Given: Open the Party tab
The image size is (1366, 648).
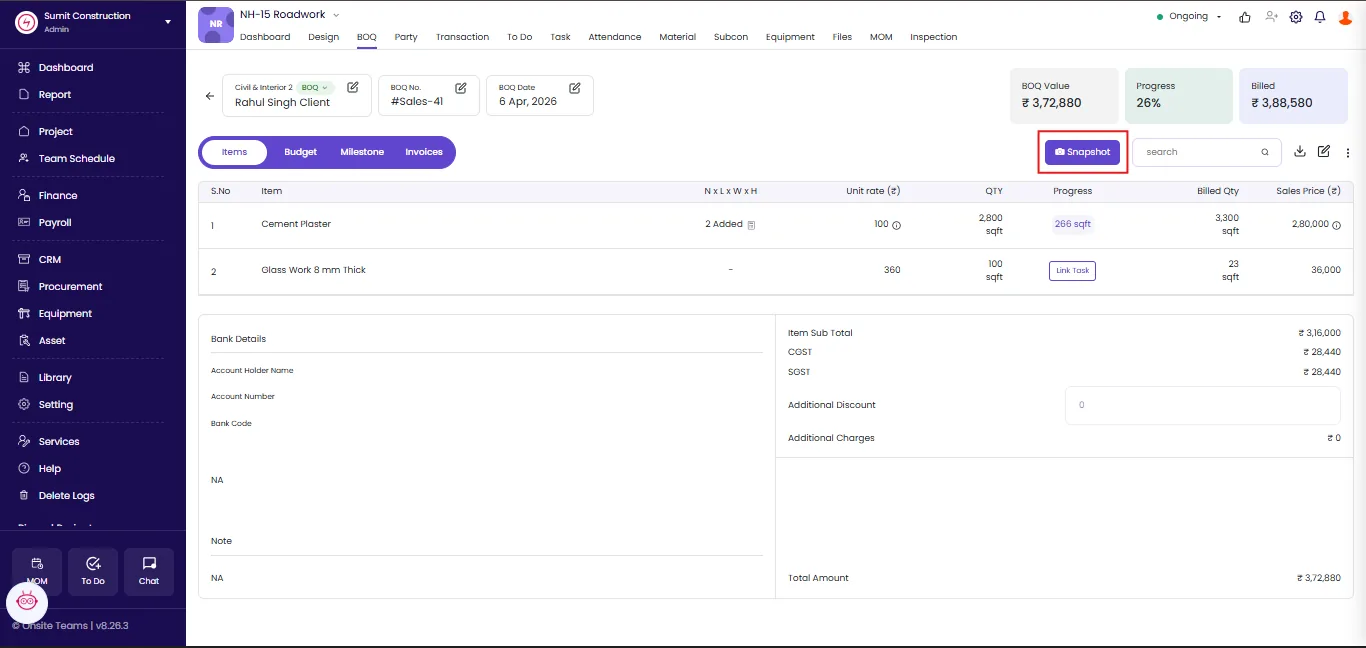Looking at the screenshot, I should [x=406, y=37].
